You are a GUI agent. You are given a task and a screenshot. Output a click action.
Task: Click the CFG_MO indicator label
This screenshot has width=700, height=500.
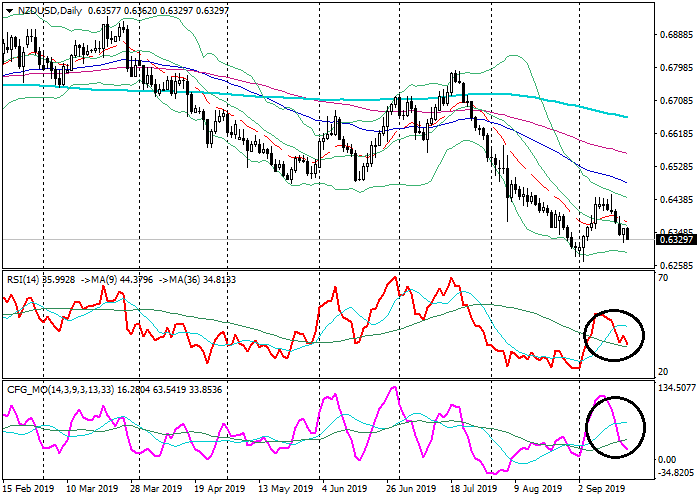28,387
